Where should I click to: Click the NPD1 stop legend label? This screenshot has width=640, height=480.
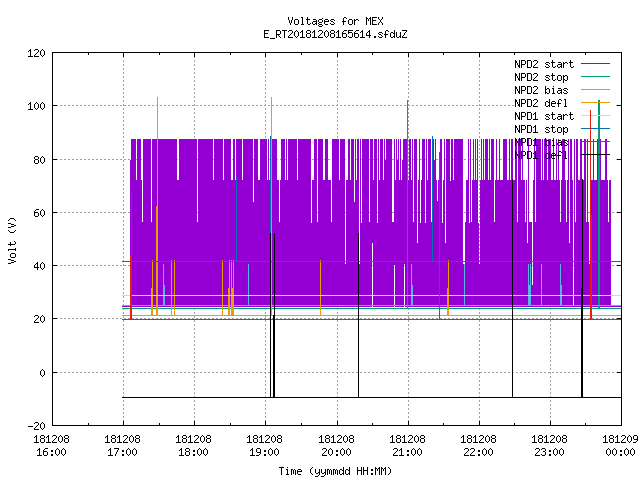pyautogui.click(x=541, y=129)
